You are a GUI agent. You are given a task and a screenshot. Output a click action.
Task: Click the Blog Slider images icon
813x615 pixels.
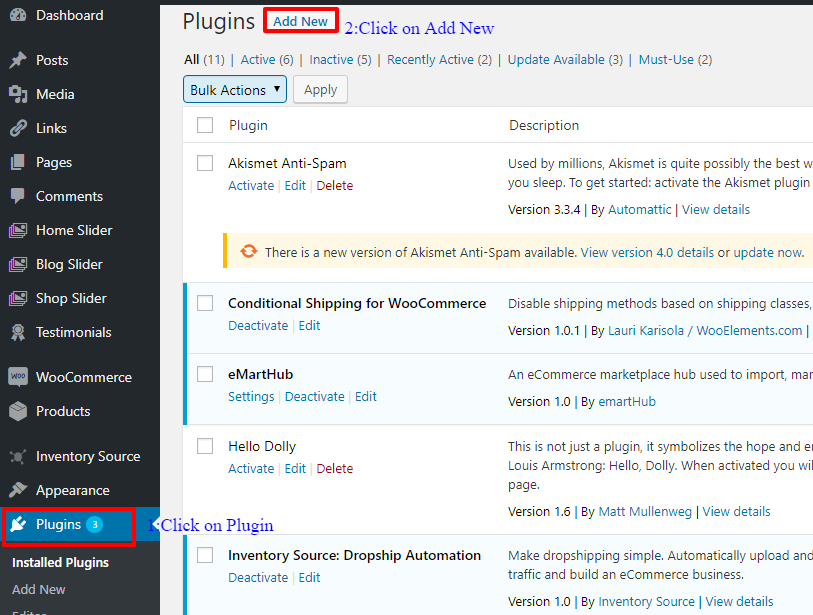tap(18, 264)
